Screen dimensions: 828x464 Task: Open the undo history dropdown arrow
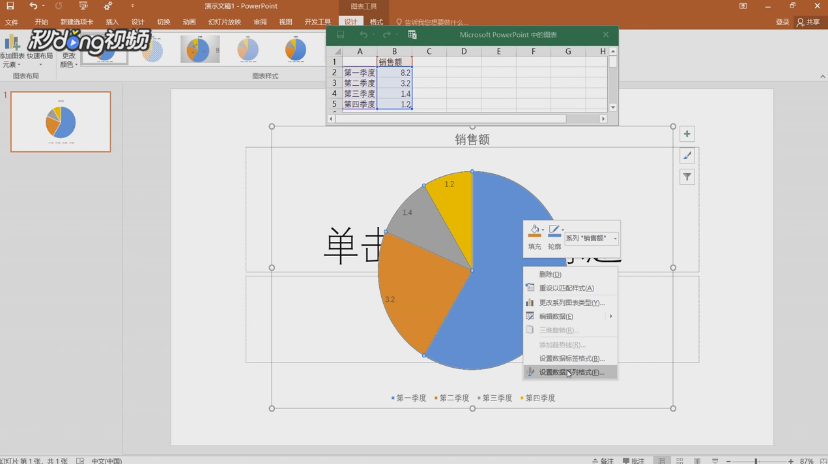43,6
